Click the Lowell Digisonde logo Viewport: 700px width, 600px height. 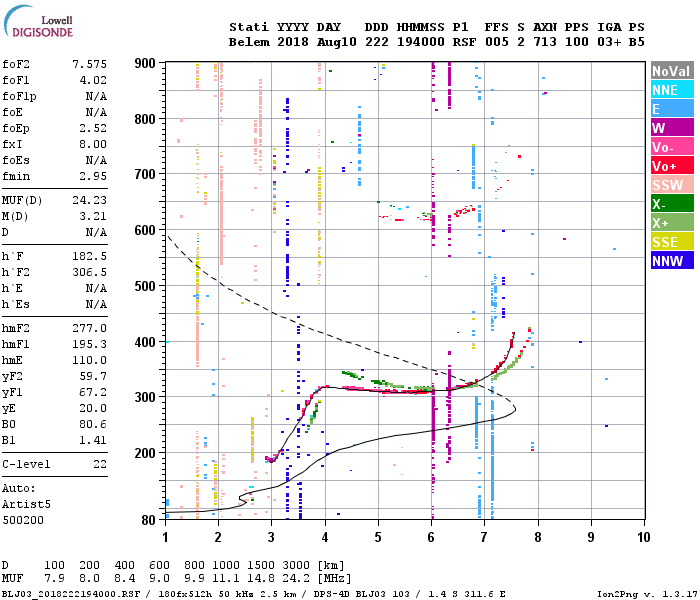[38, 21]
